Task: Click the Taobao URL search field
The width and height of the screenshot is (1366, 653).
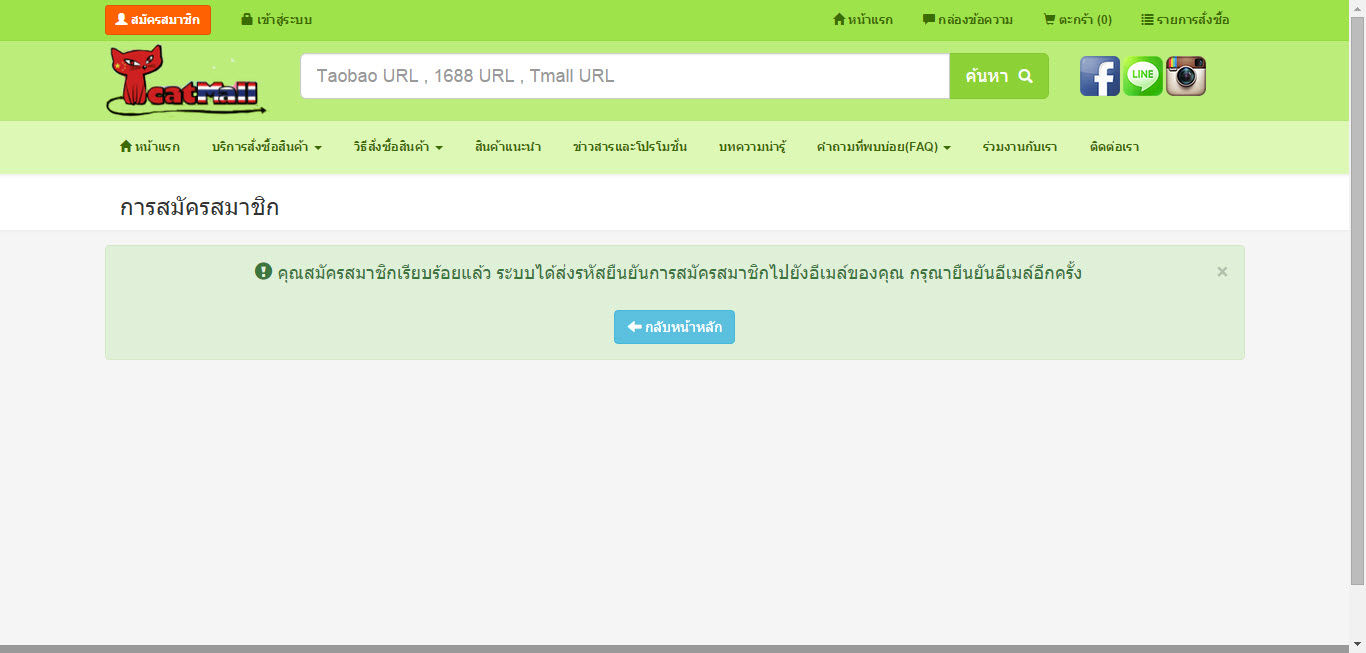Action: click(625, 76)
